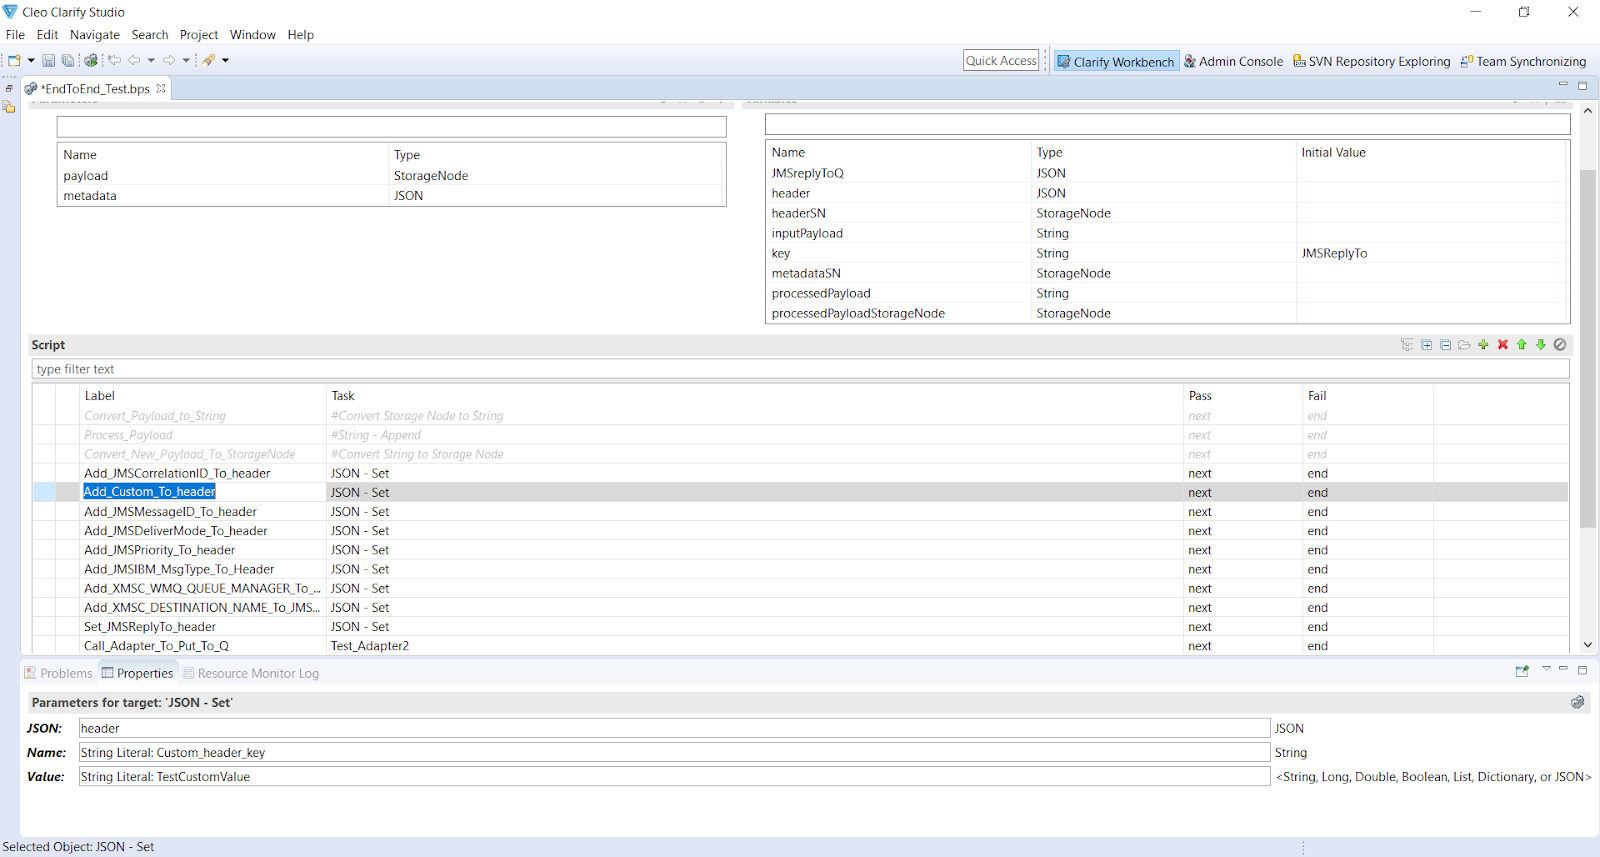Move selected task up with green arrow

tap(1521, 345)
